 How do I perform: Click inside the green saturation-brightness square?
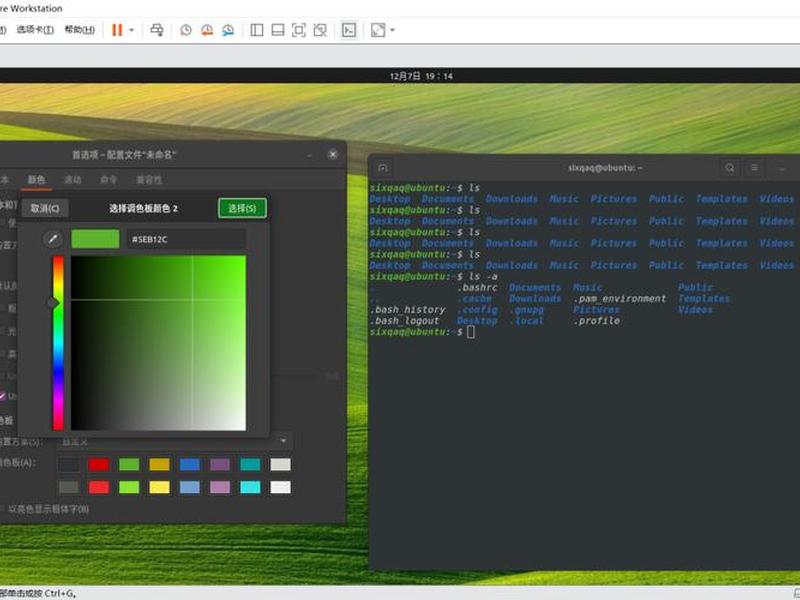(158, 343)
